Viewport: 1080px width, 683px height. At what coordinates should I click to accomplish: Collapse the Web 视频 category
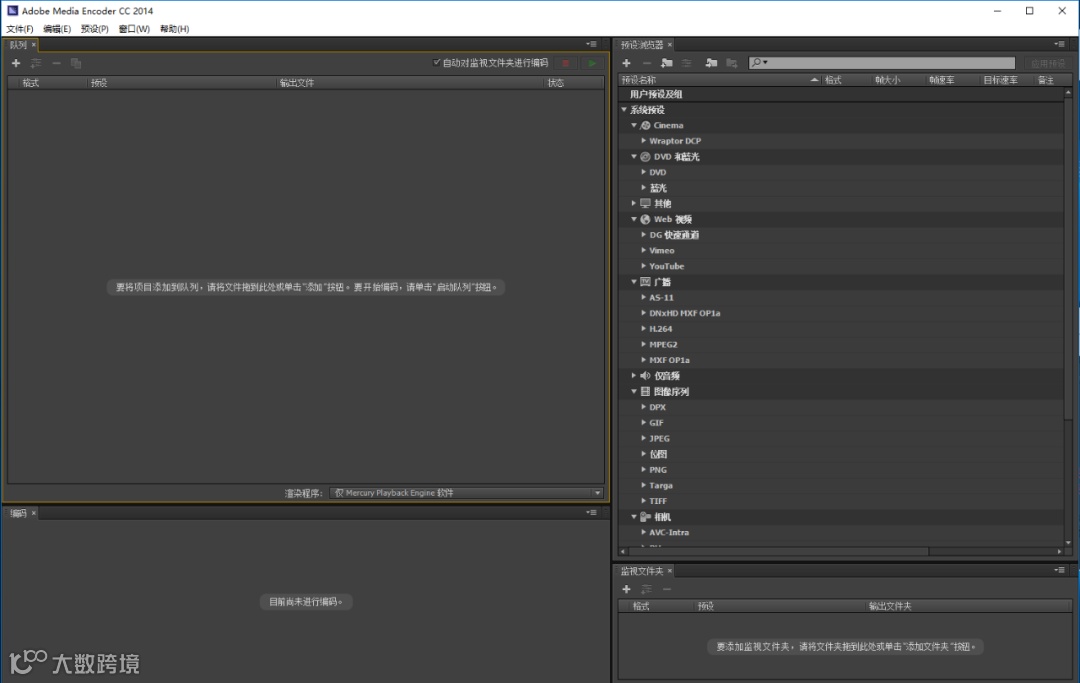coord(634,219)
